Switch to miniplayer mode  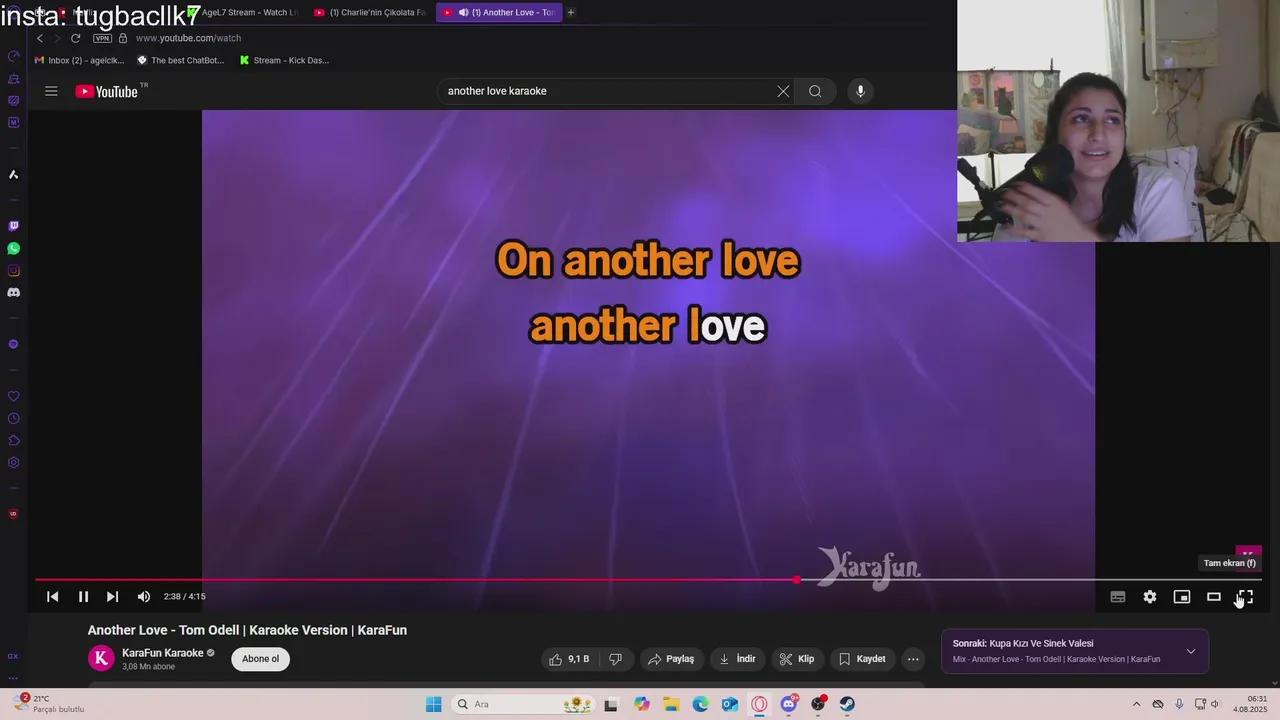(1182, 597)
